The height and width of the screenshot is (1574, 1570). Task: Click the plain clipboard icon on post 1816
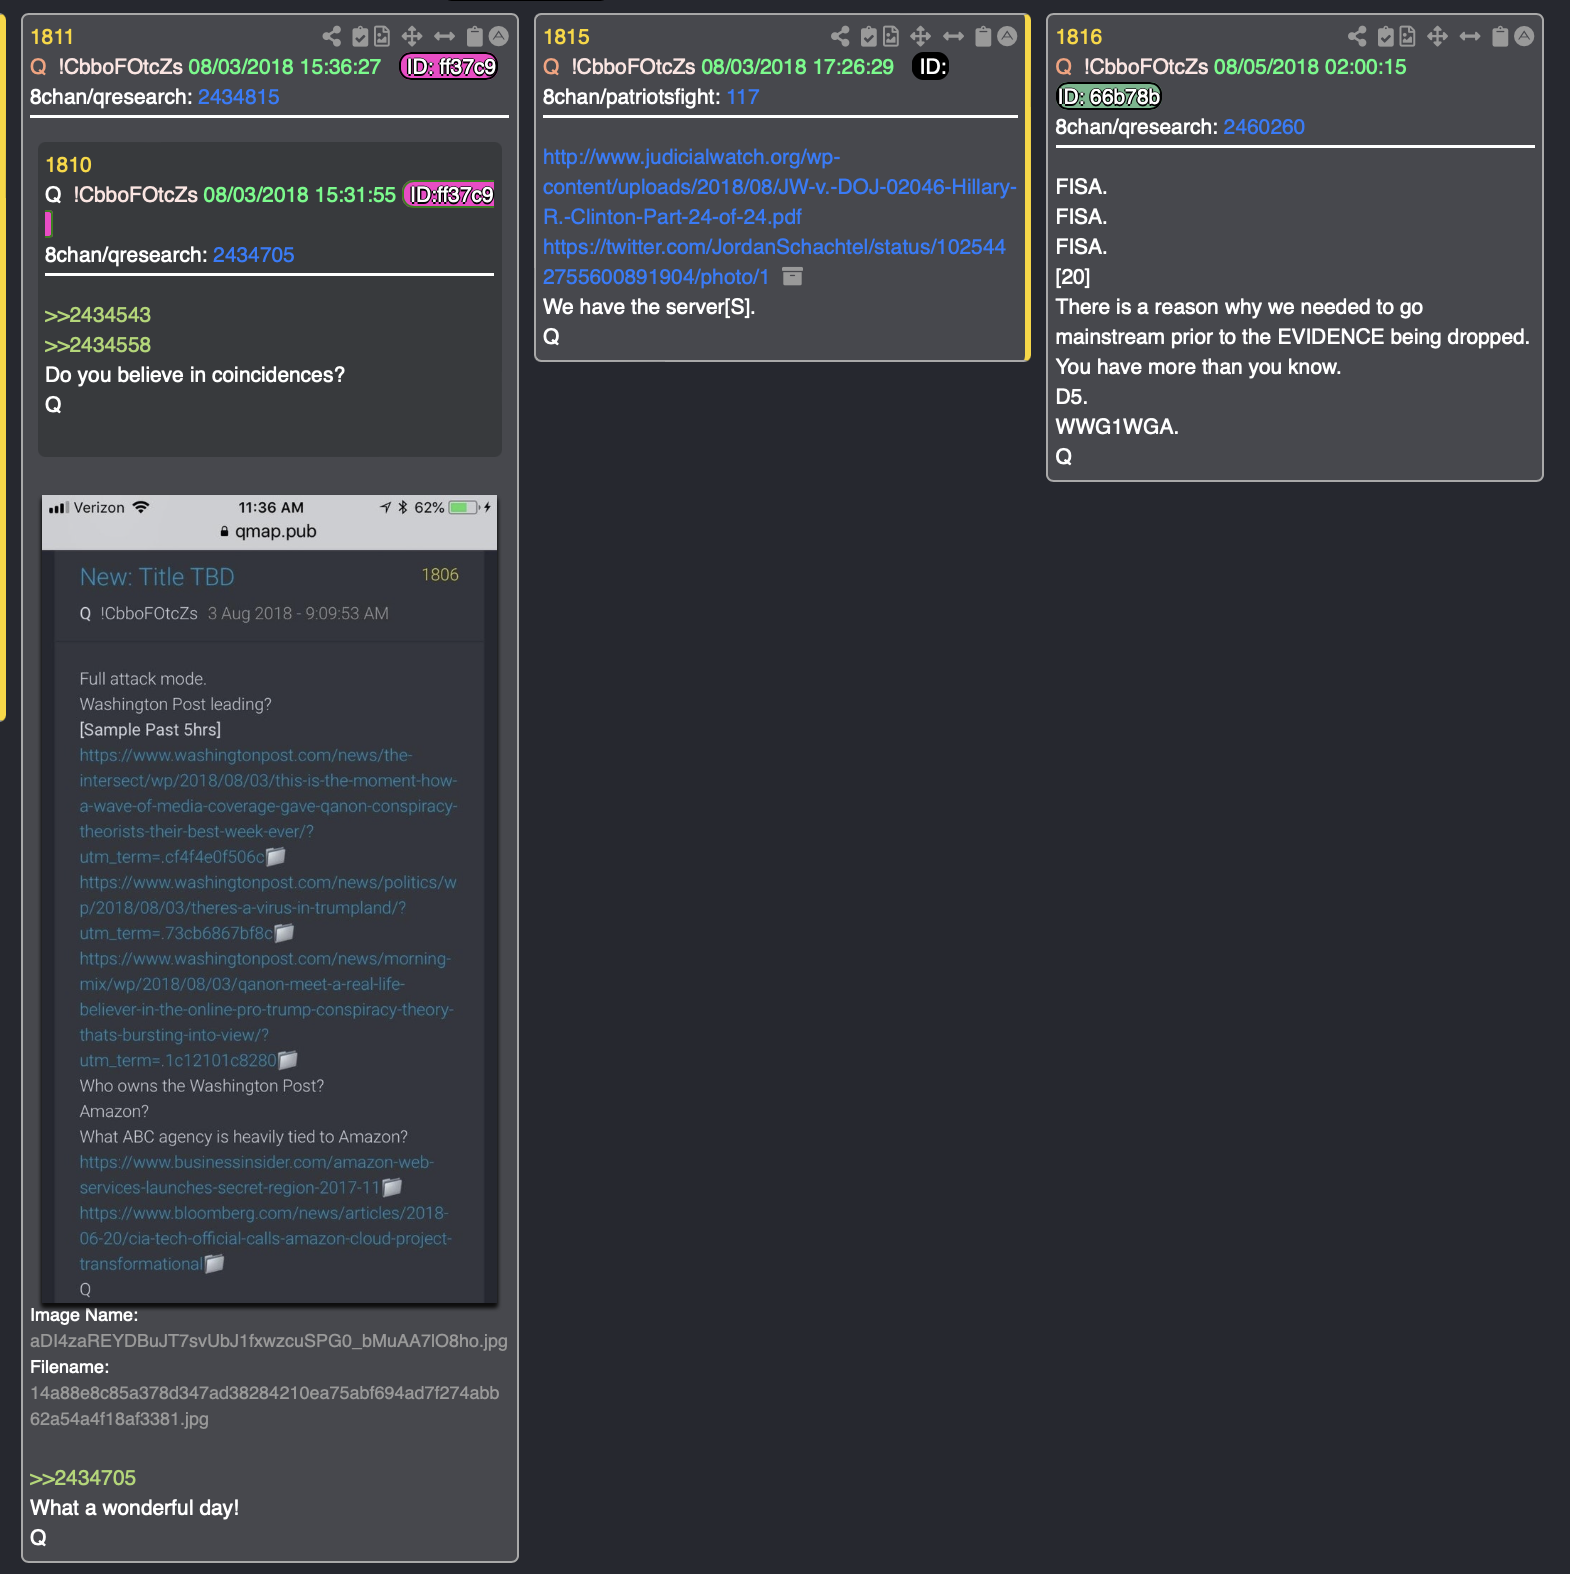(x=1500, y=37)
